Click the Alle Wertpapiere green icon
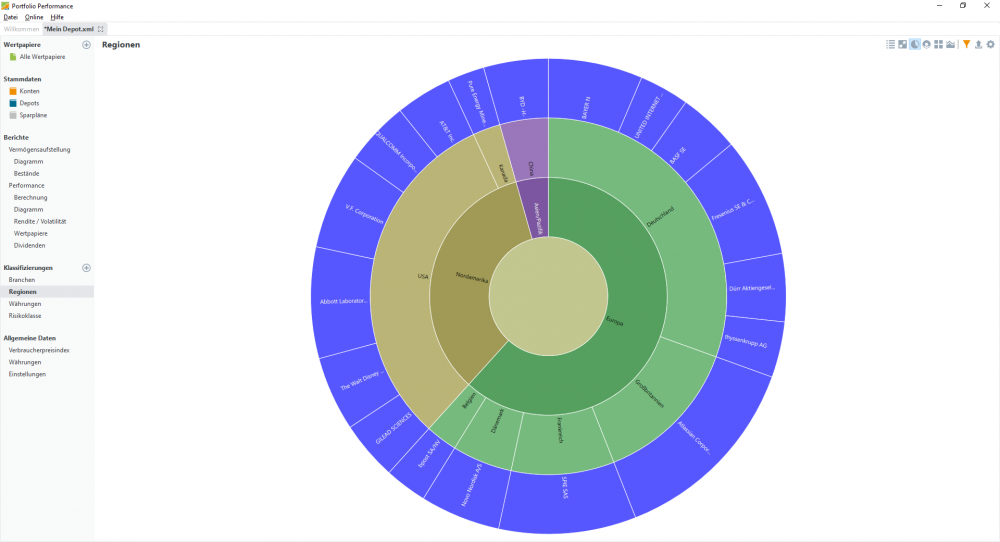 tap(13, 57)
